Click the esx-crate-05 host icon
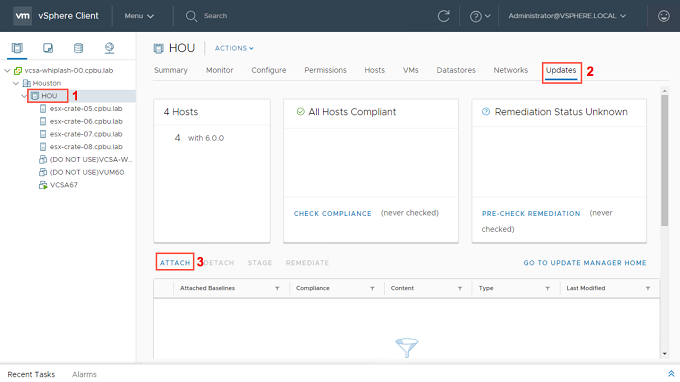The image size is (680, 382). [43, 108]
